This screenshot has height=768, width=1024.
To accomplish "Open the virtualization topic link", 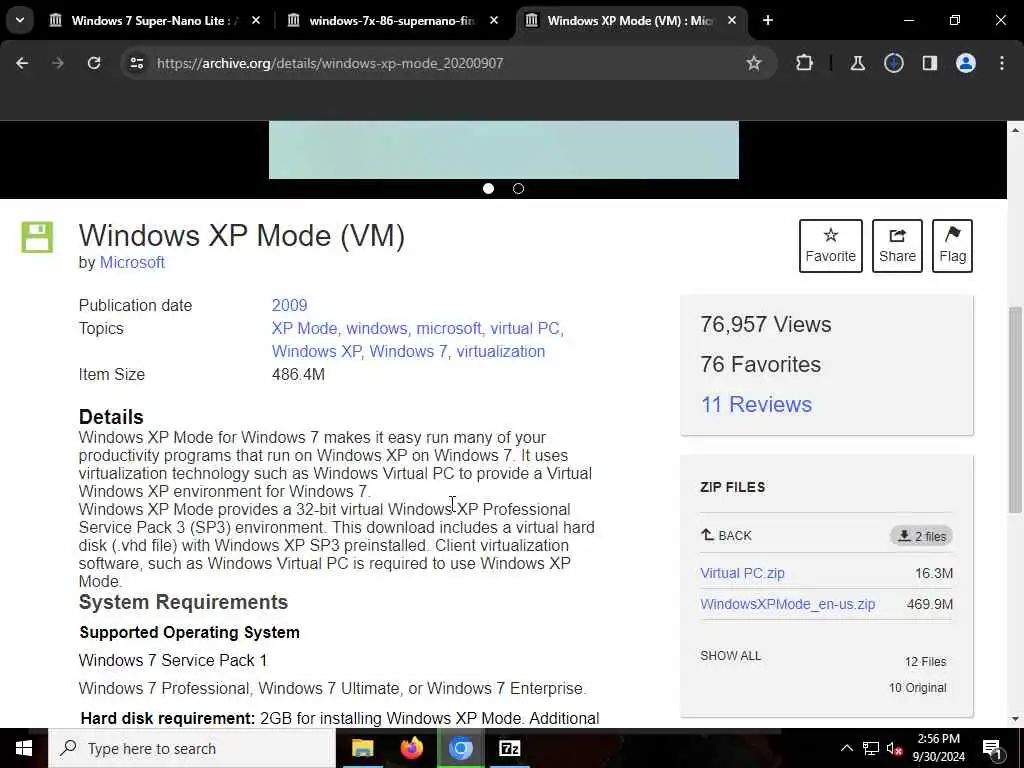I will click(x=501, y=351).
